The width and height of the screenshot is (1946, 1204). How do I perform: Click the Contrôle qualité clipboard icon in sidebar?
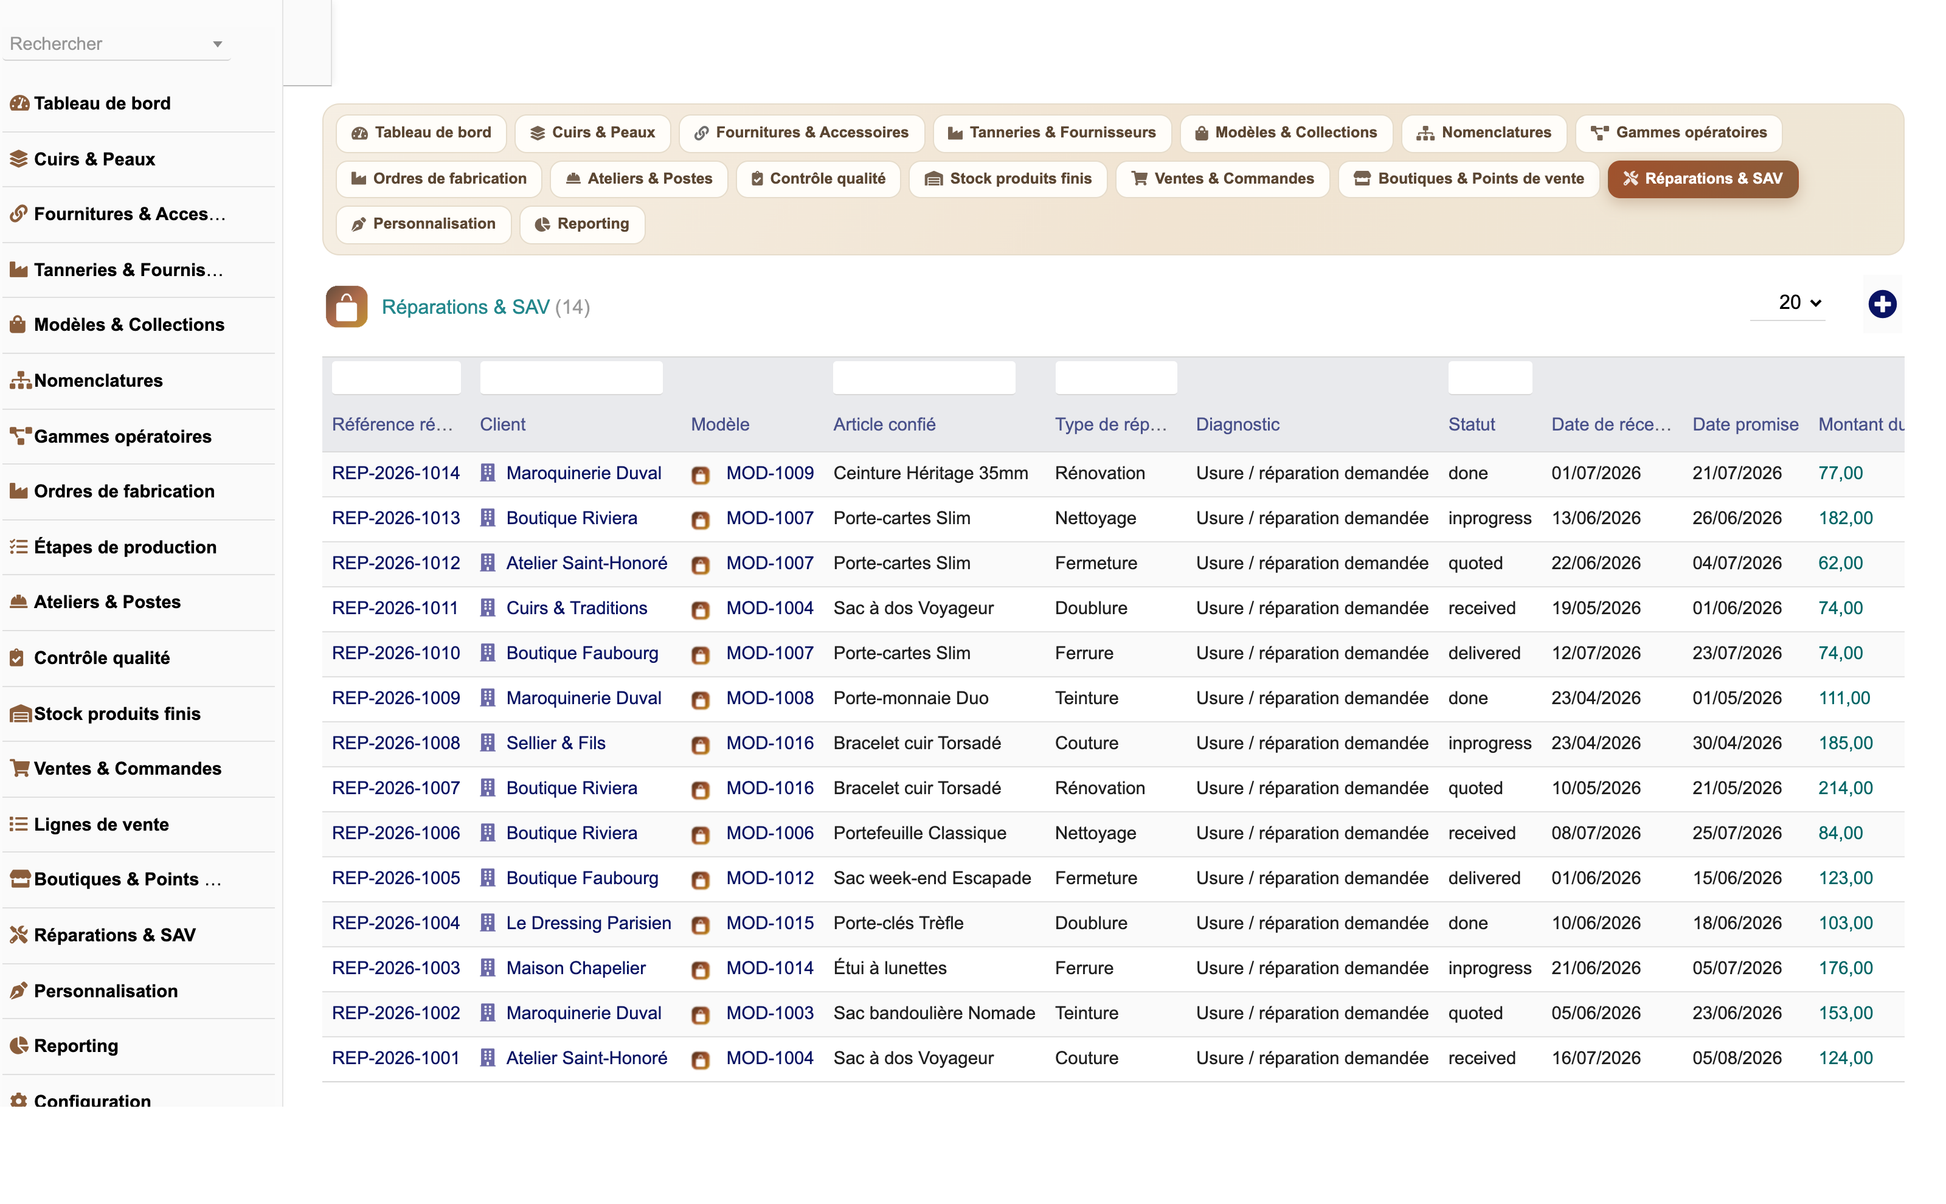[17, 658]
